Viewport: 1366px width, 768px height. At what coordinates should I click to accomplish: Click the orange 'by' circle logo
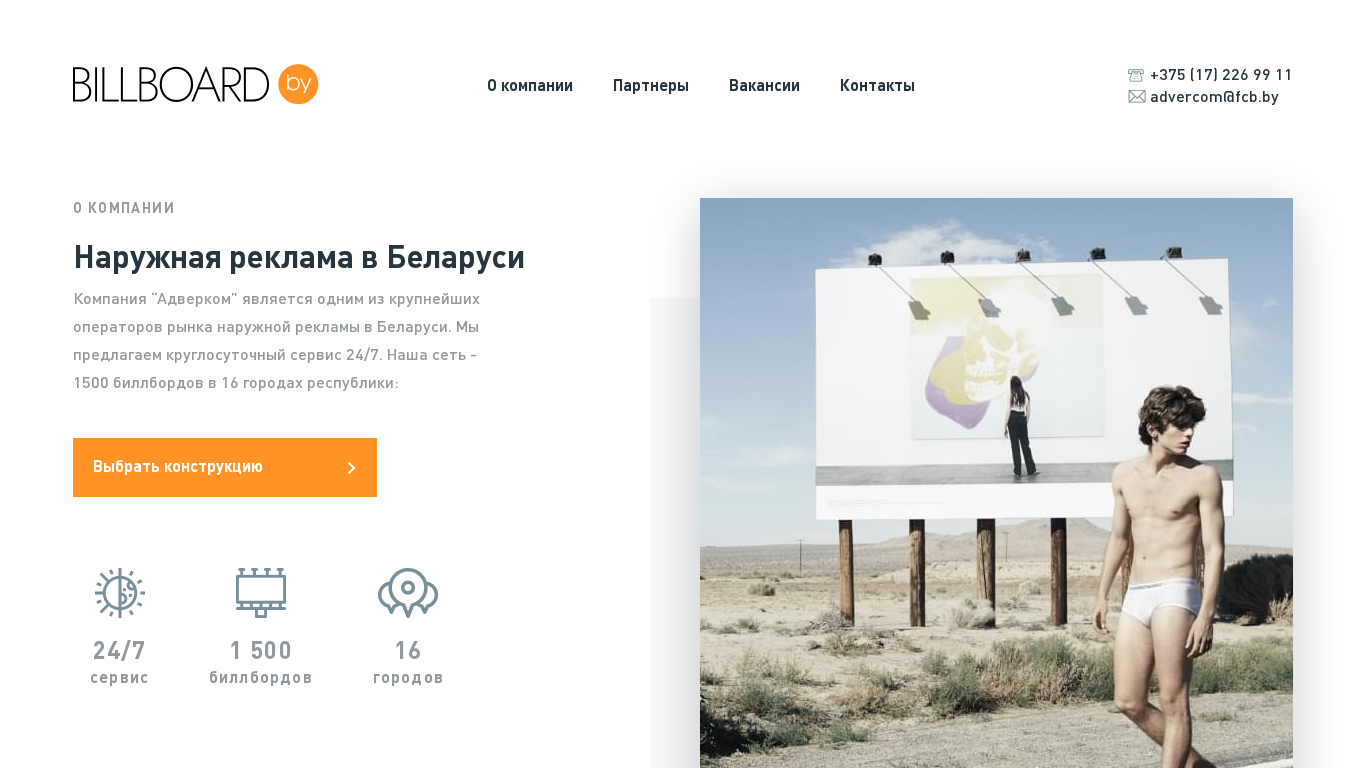click(298, 84)
